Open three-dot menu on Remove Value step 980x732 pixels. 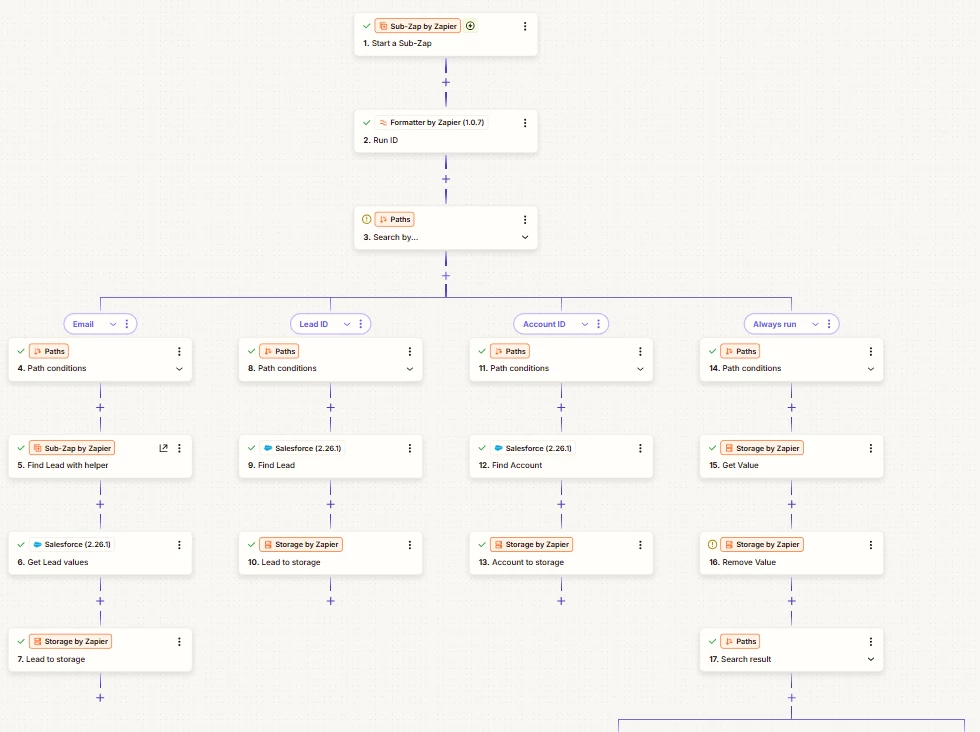871,545
